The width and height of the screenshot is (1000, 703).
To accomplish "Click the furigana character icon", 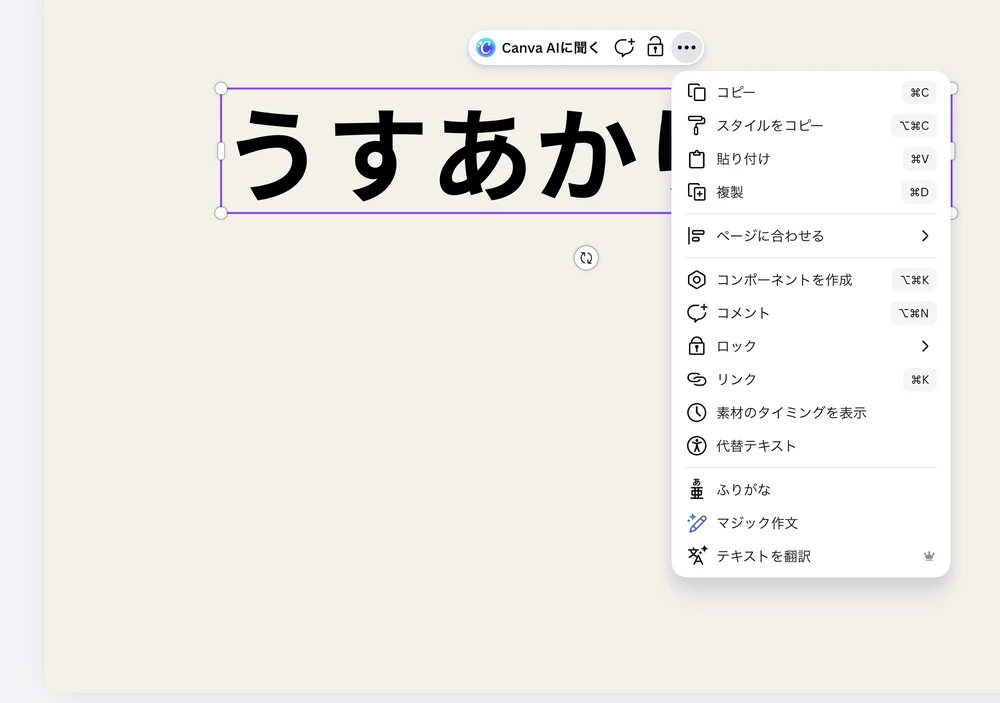I will pos(696,489).
